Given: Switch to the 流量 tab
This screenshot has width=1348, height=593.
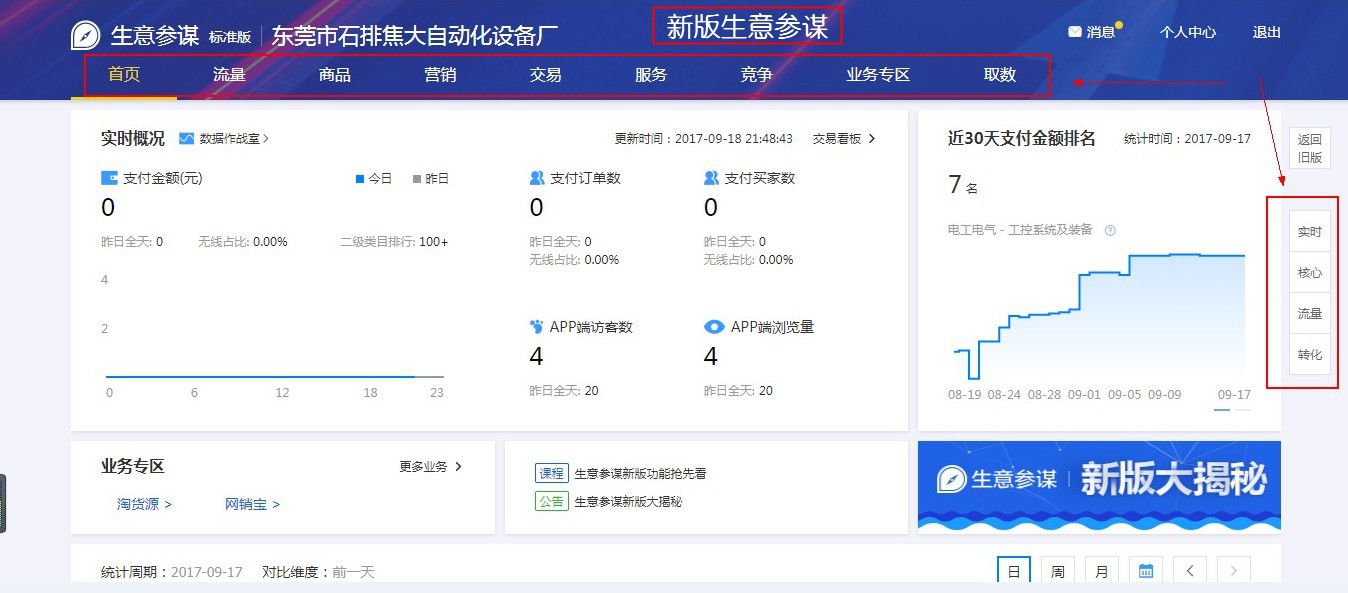Looking at the screenshot, I should 229,74.
